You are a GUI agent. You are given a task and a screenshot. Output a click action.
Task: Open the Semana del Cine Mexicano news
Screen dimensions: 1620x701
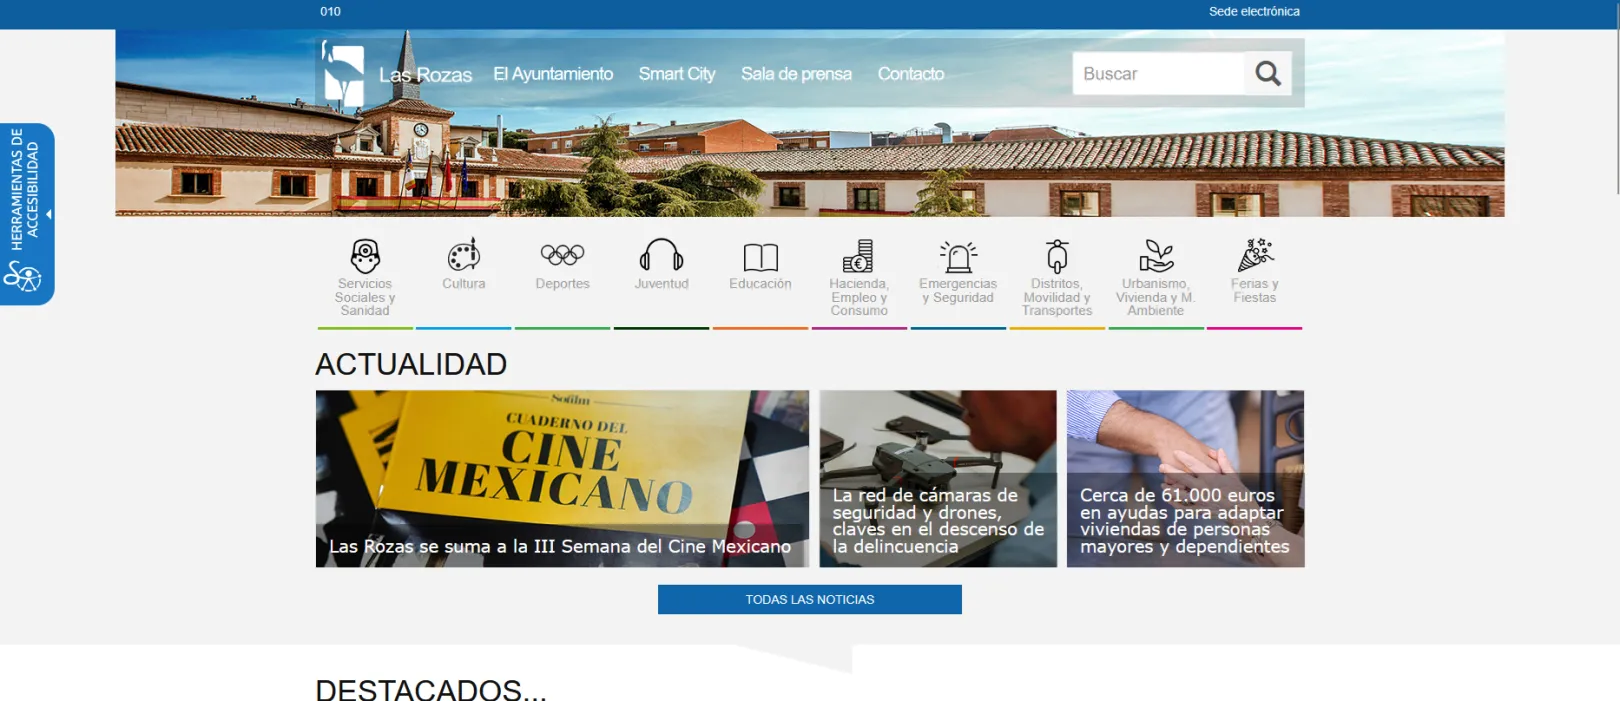[563, 479]
